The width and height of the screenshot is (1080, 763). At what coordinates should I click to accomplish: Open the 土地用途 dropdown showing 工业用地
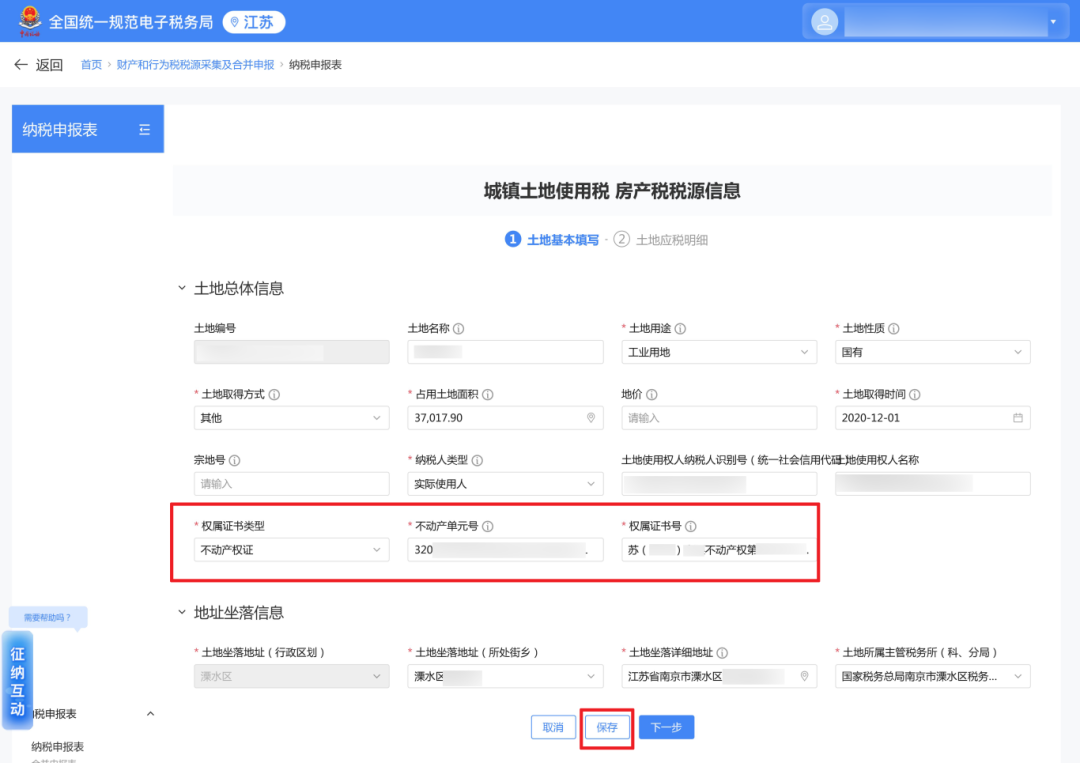click(x=719, y=352)
